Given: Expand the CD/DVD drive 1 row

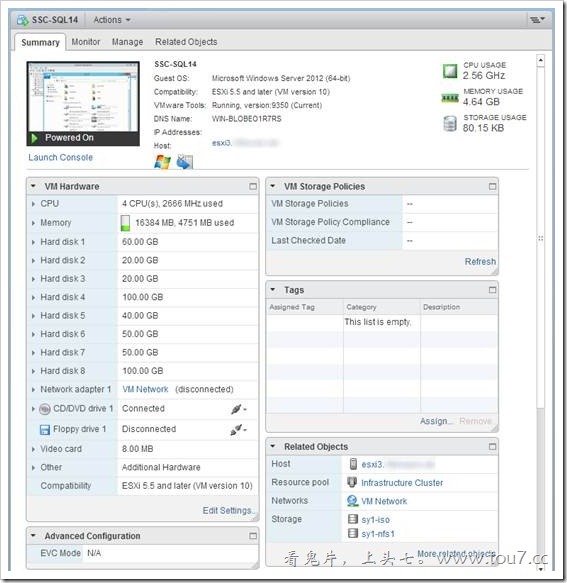Looking at the screenshot, I should click(33, 409).
